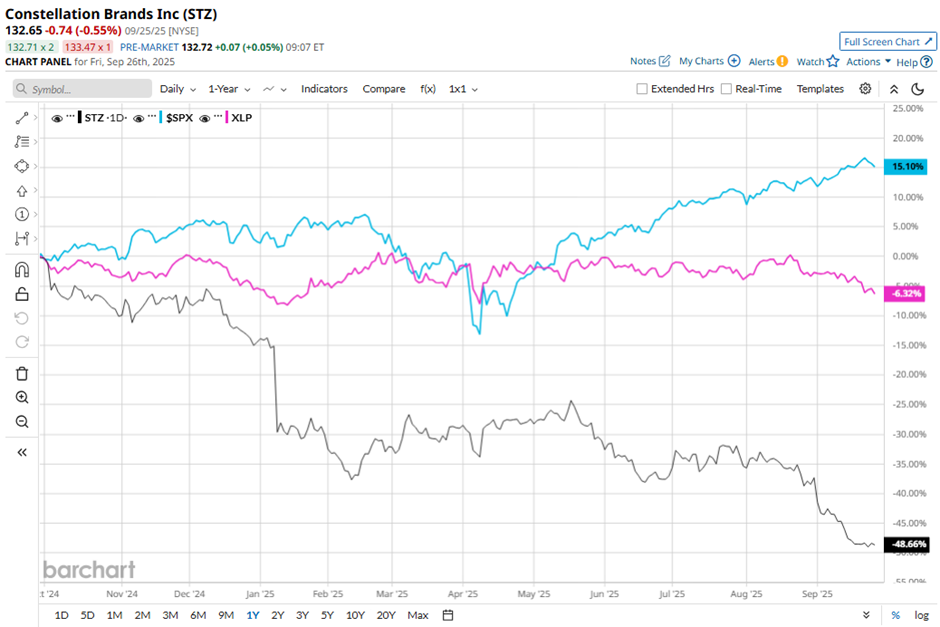
Task: Click the STZ black color swatch
Action: click(x=80, y=117)
